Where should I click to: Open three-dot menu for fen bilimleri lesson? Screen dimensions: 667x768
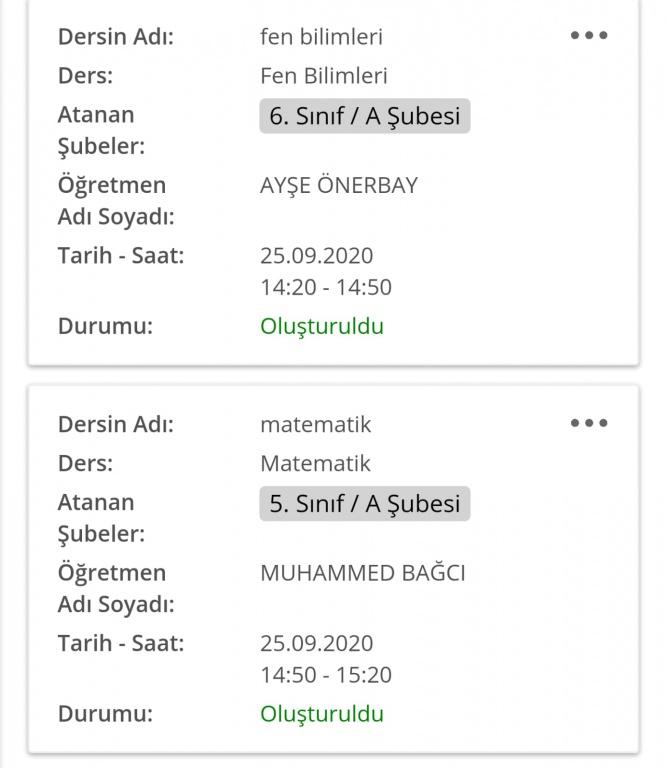(x=588, y=35)
